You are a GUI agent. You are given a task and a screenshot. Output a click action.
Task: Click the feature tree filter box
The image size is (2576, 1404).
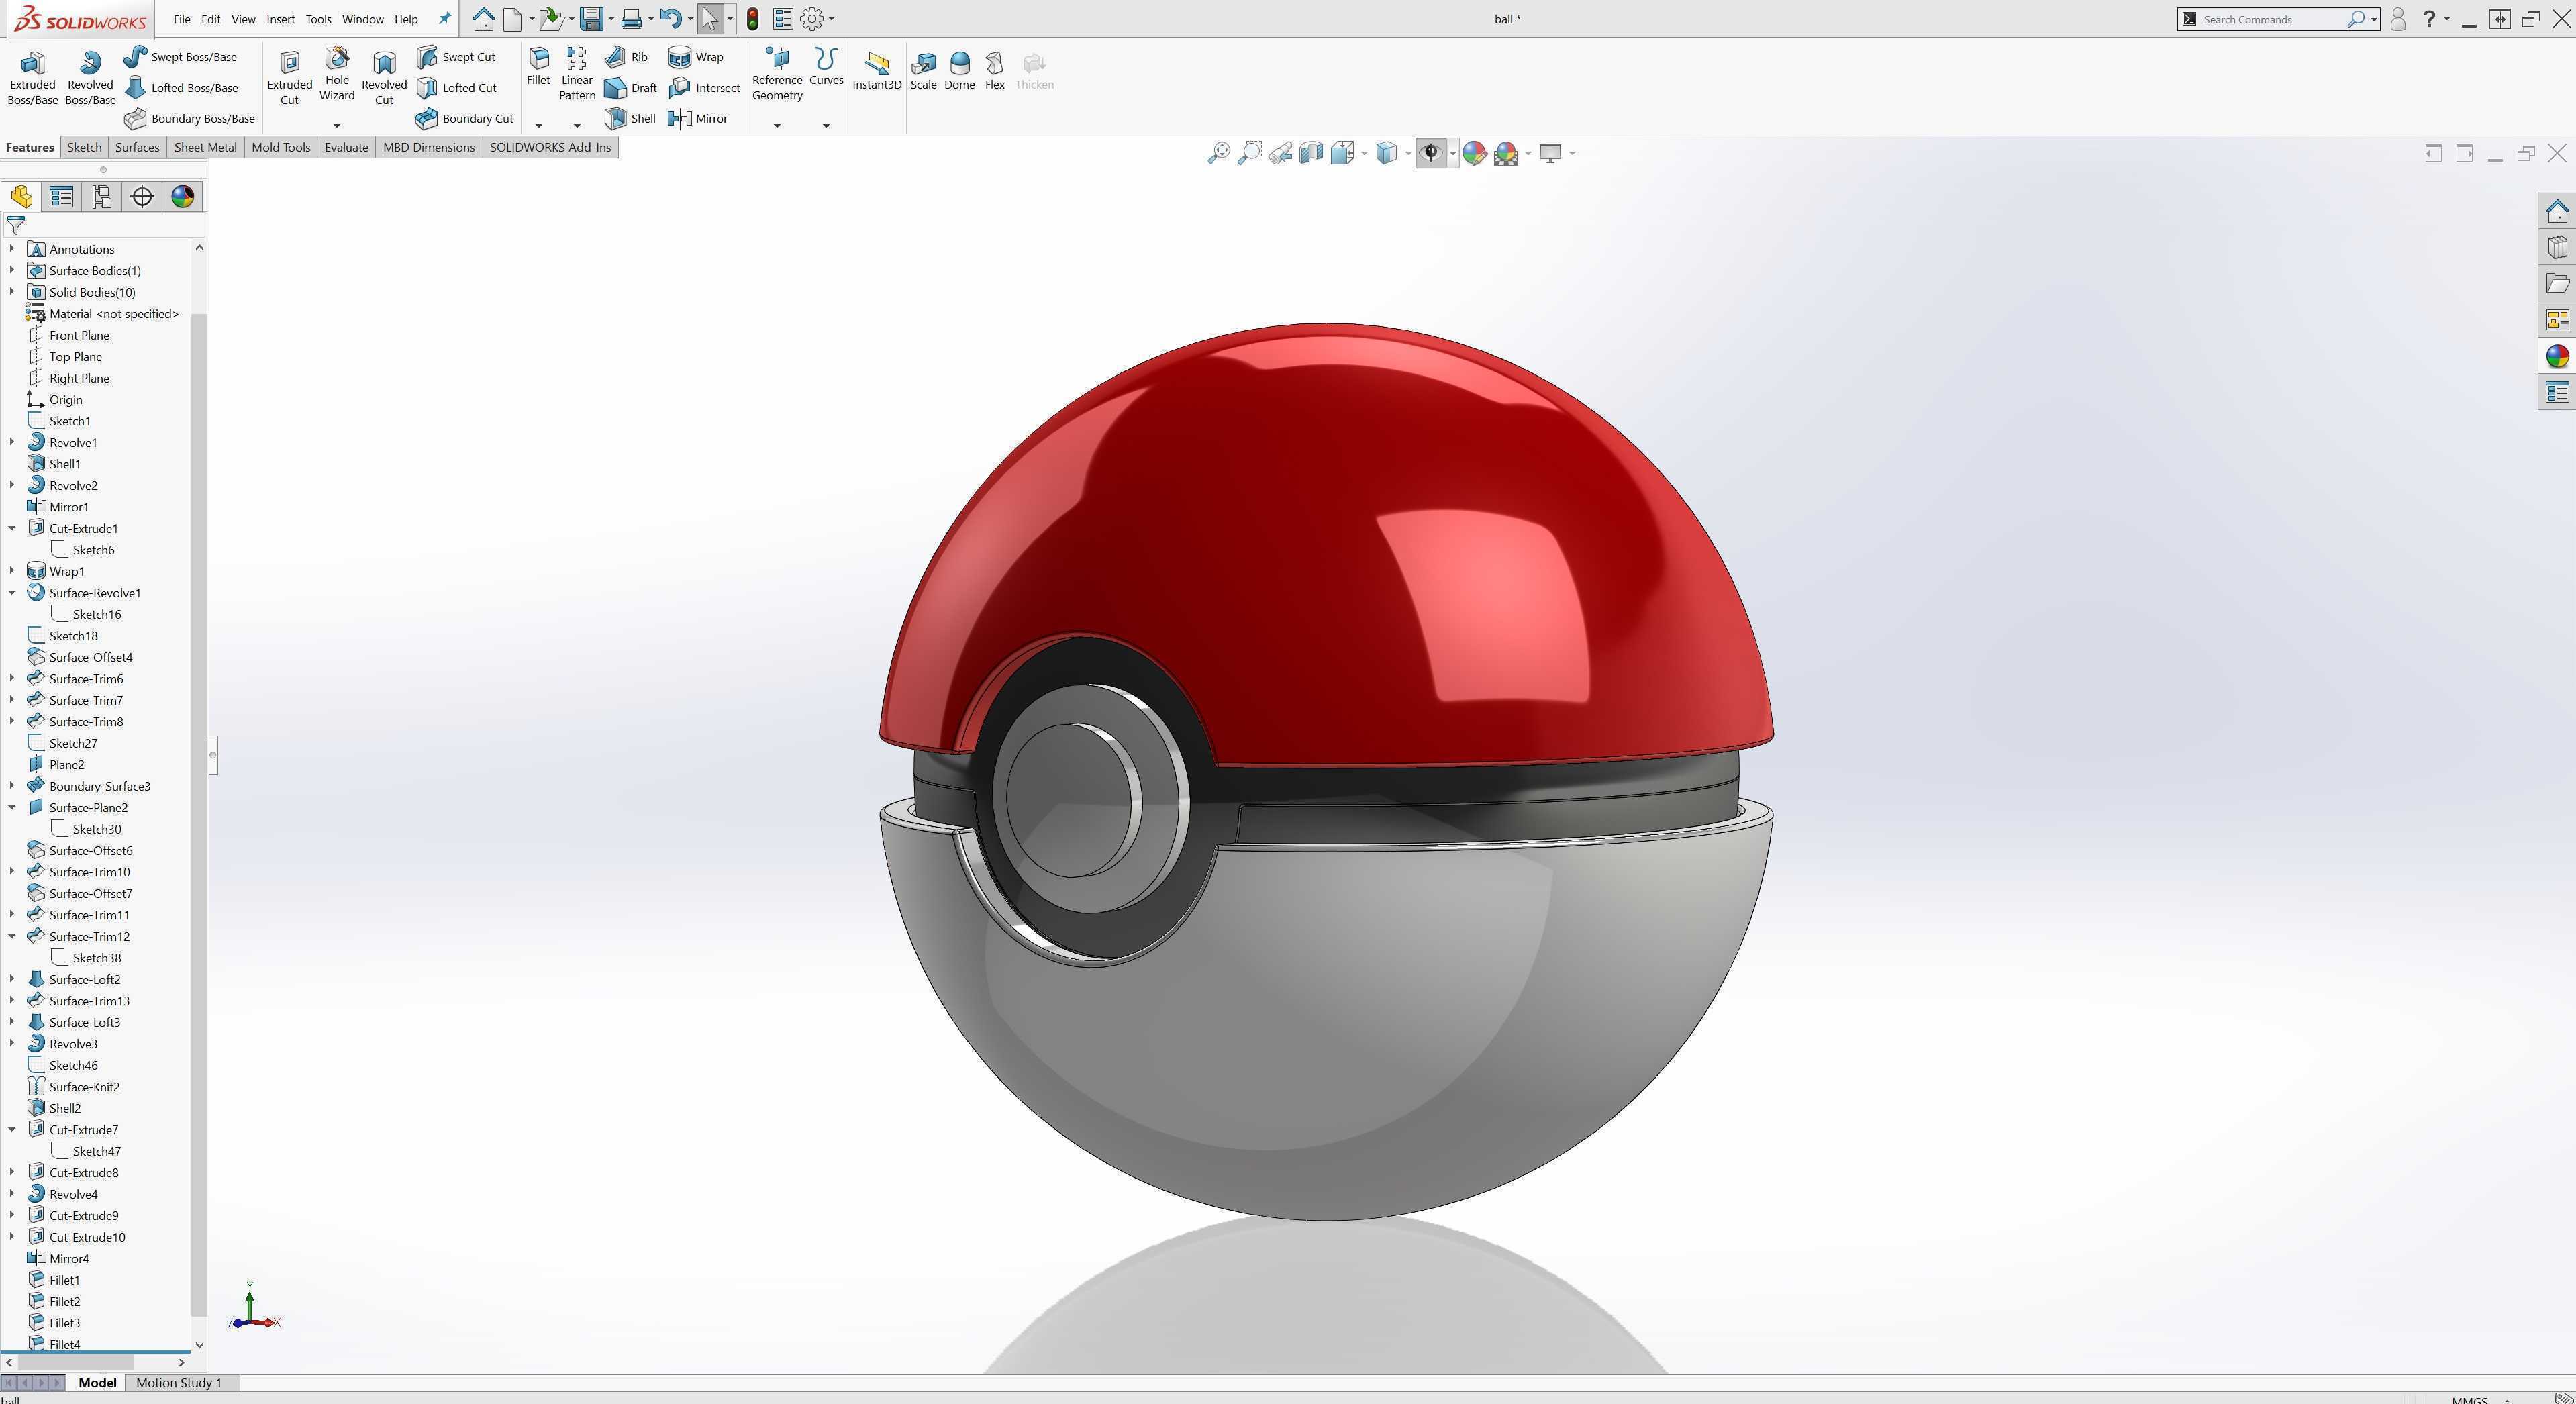(104, 226)
